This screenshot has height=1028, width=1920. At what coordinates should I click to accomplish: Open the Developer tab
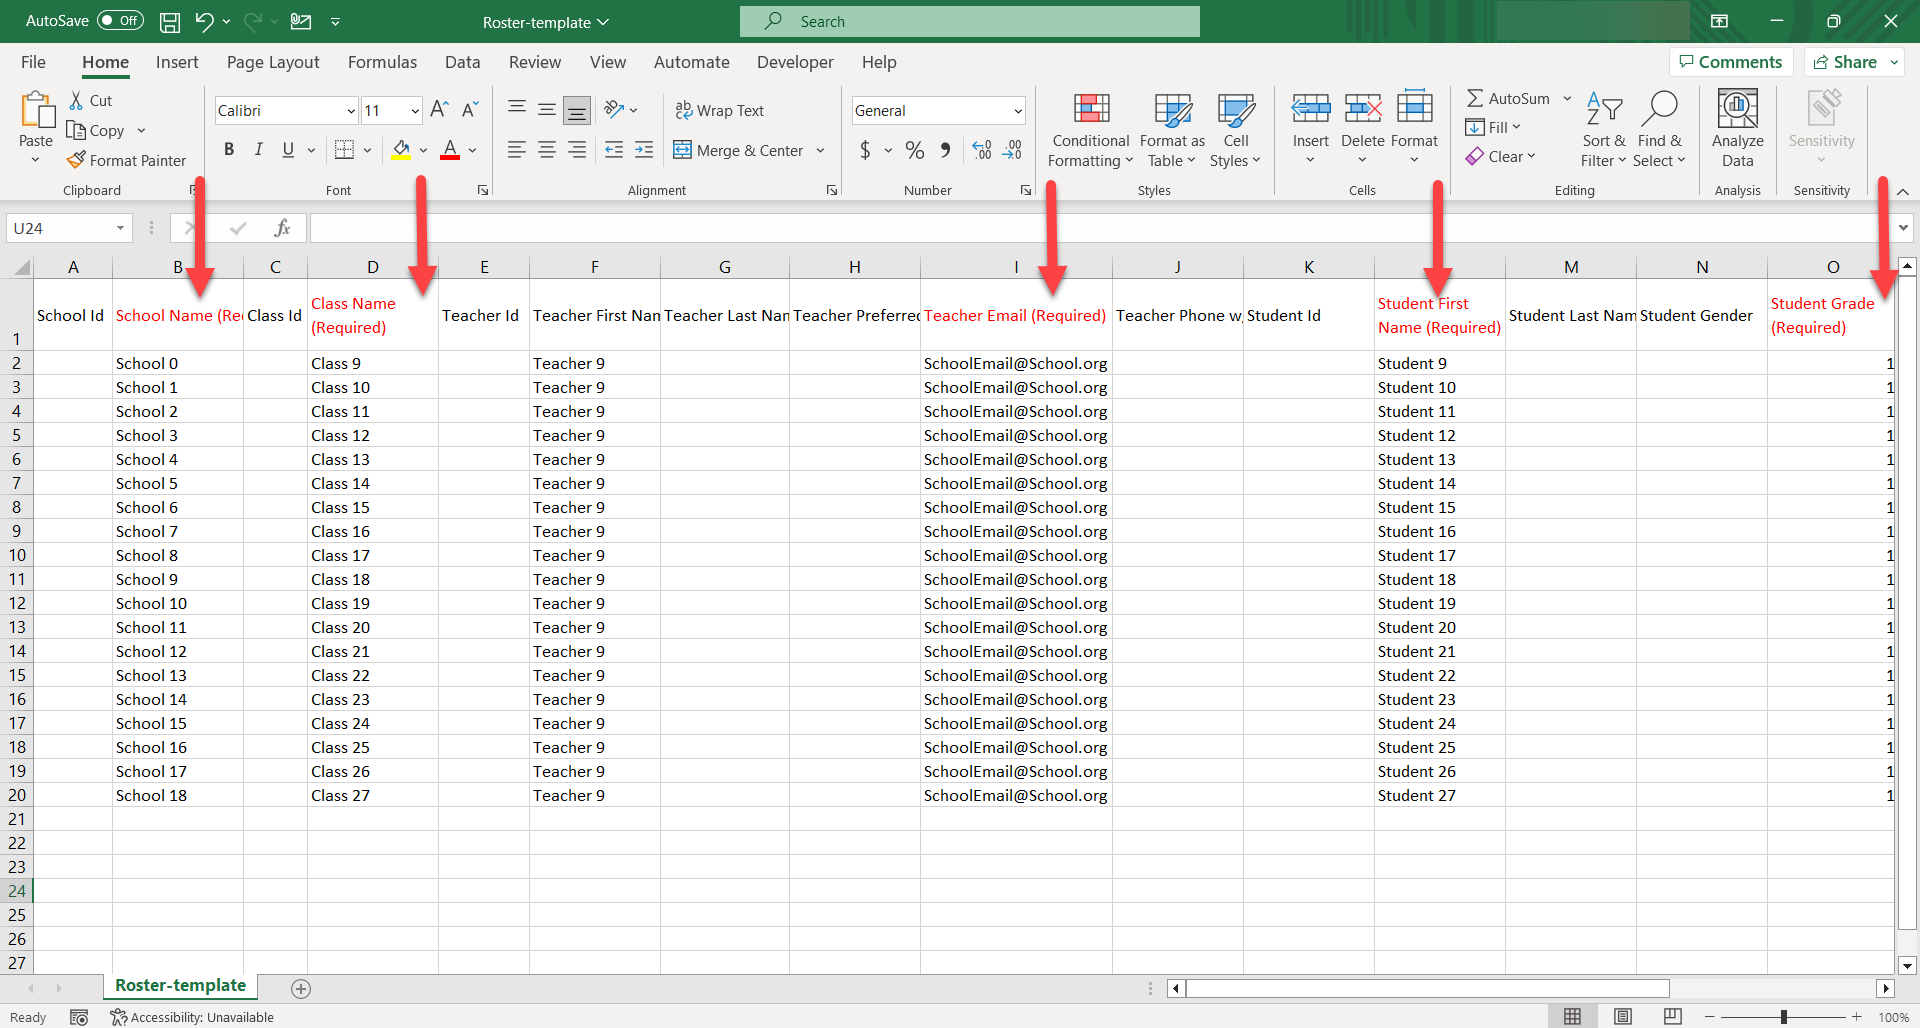[795, 62]
